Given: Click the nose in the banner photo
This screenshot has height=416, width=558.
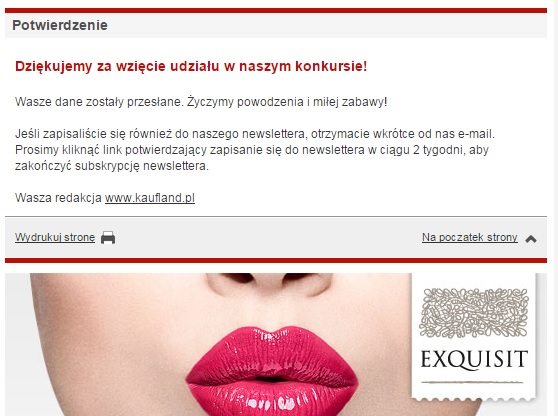Looking at the screenshot, I should click(x=269, y=284).
